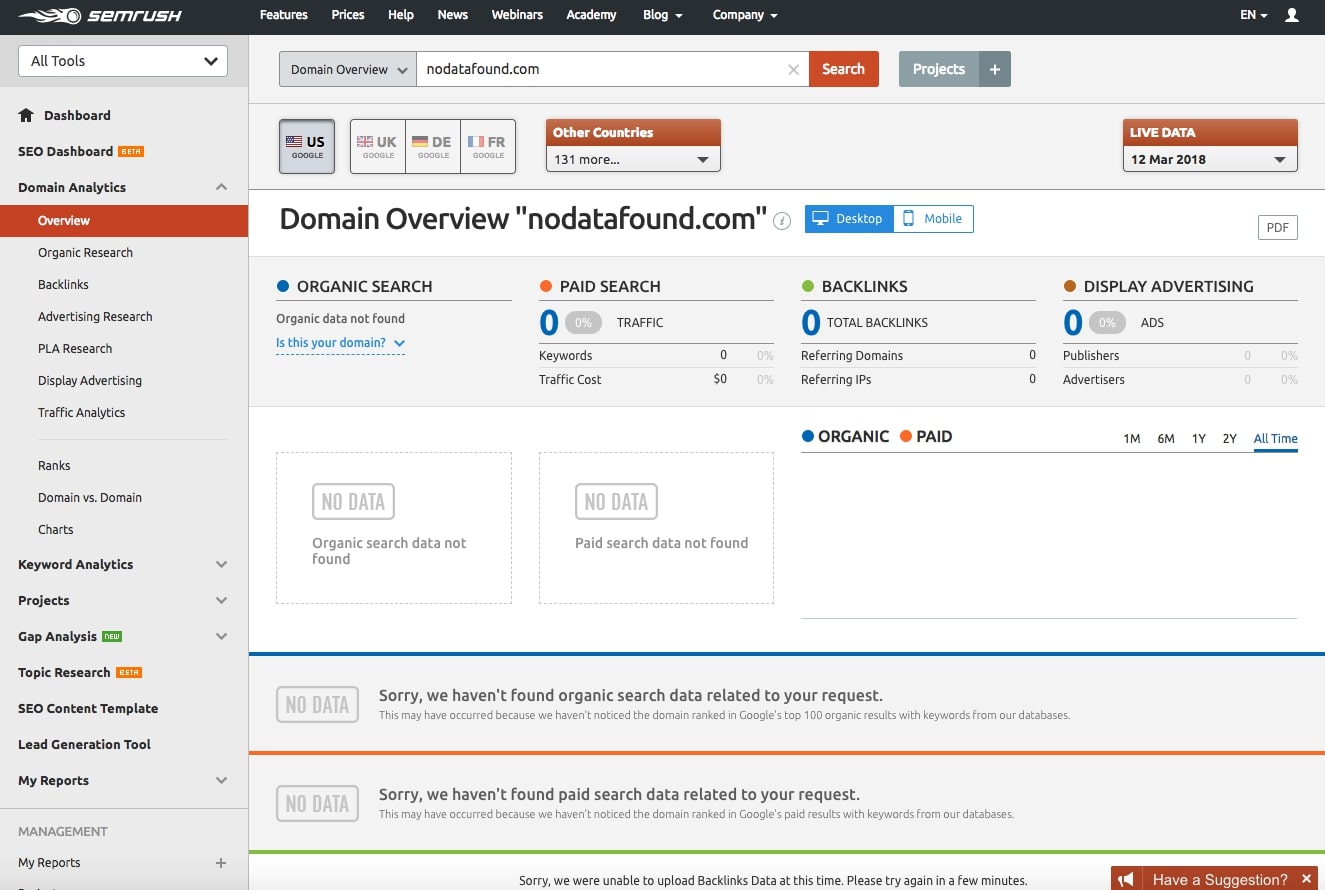Expand the All Tools dropdown
This screenshot has width=1325, height=890.
tap(123, 61)
